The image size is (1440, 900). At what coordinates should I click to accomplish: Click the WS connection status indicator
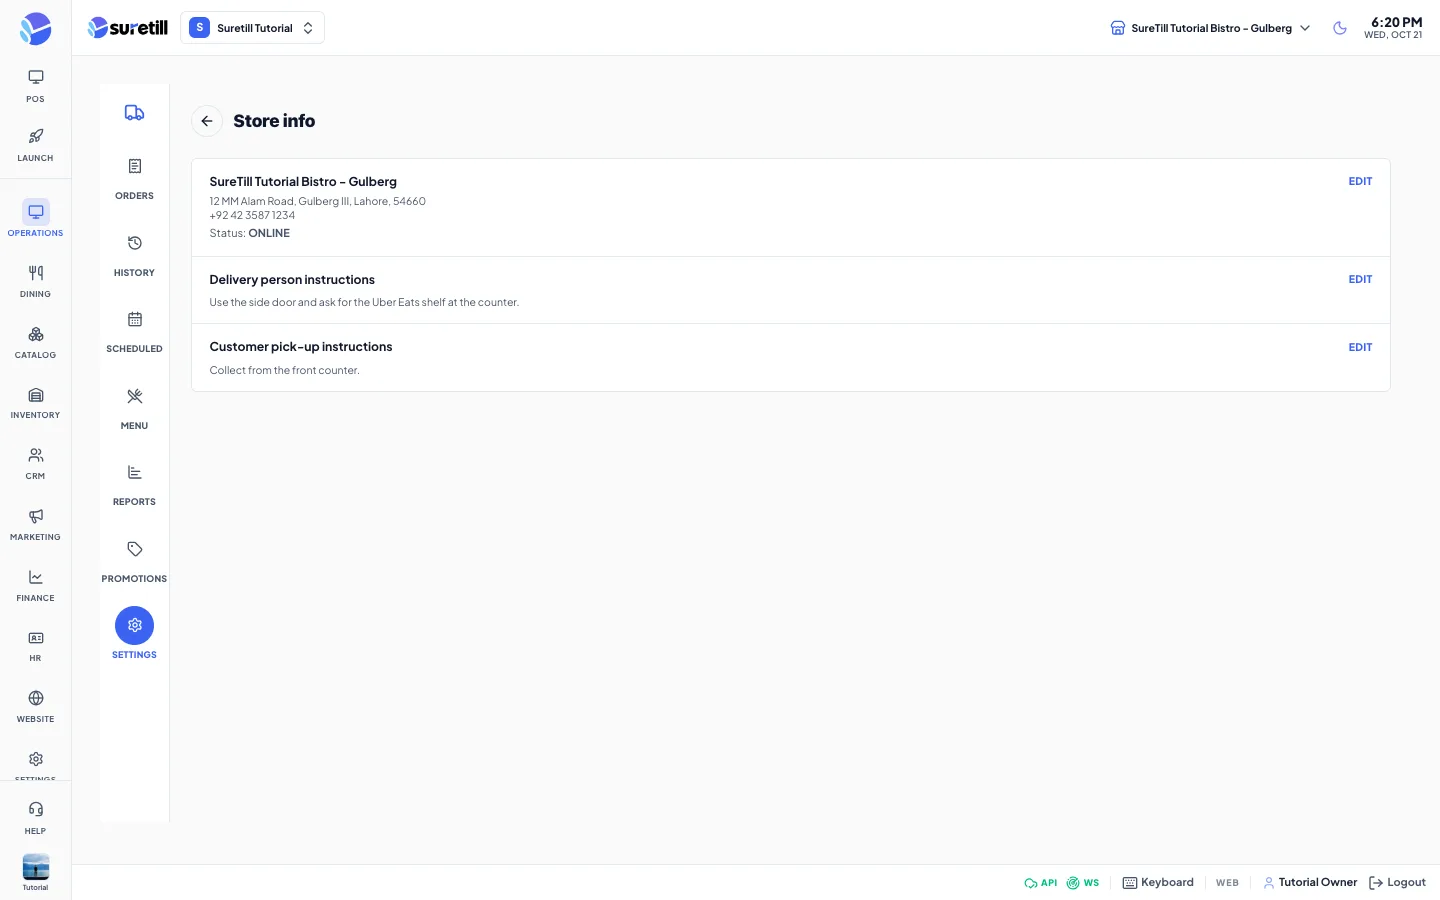[1083, 883]
